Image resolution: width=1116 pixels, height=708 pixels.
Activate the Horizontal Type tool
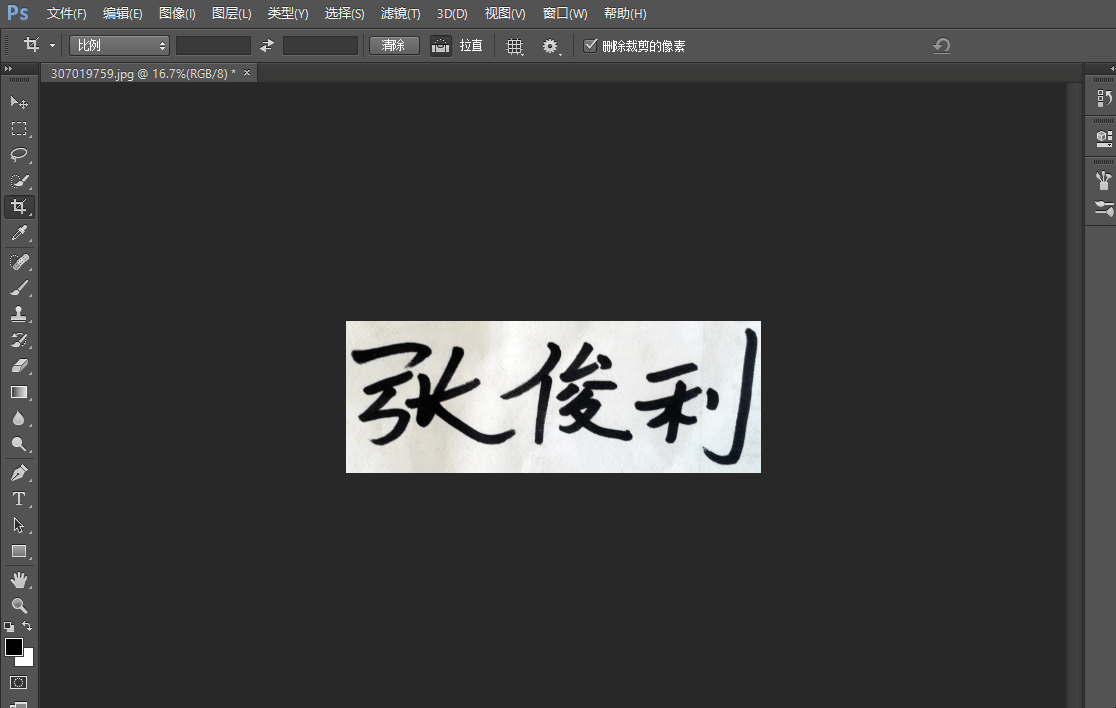point(19,499)
